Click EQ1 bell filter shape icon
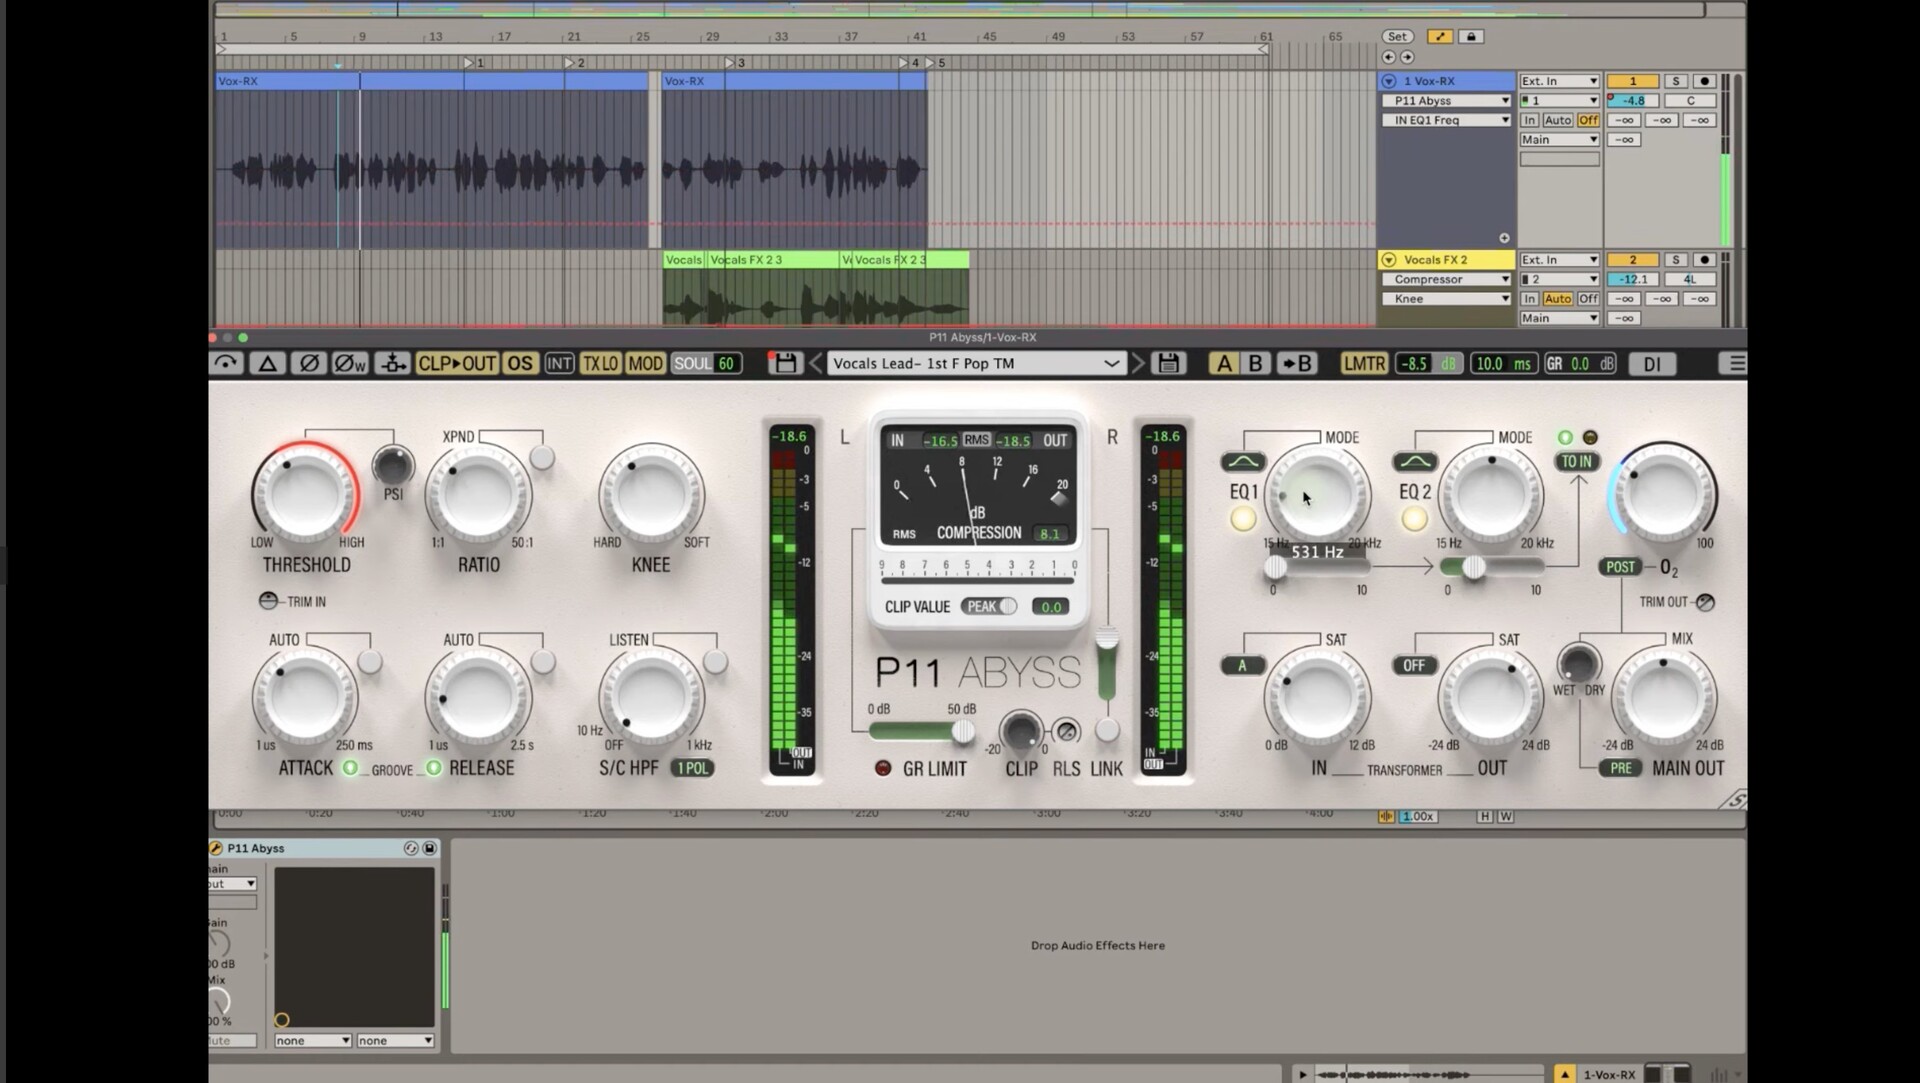The height and width of the screenshot is (1083, 1920). pos(1243,462)
